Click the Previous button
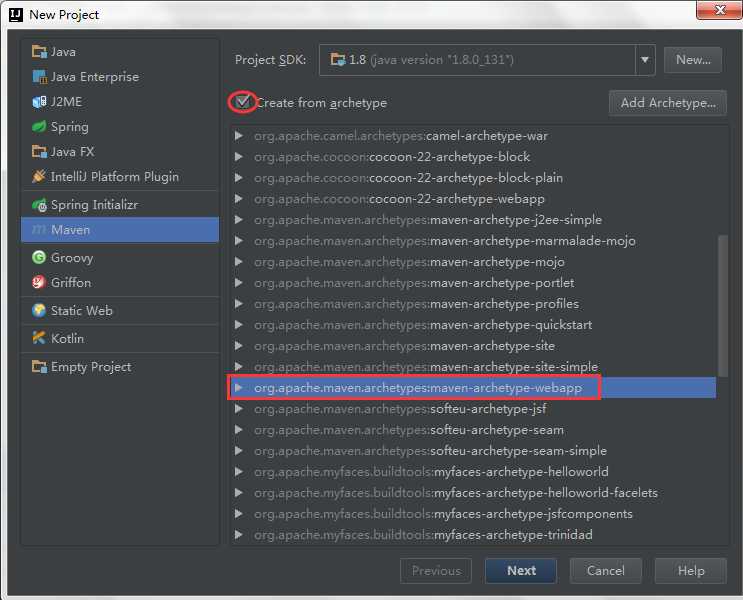This screenshot has width=743, height=600. click(x=436, y=571)
